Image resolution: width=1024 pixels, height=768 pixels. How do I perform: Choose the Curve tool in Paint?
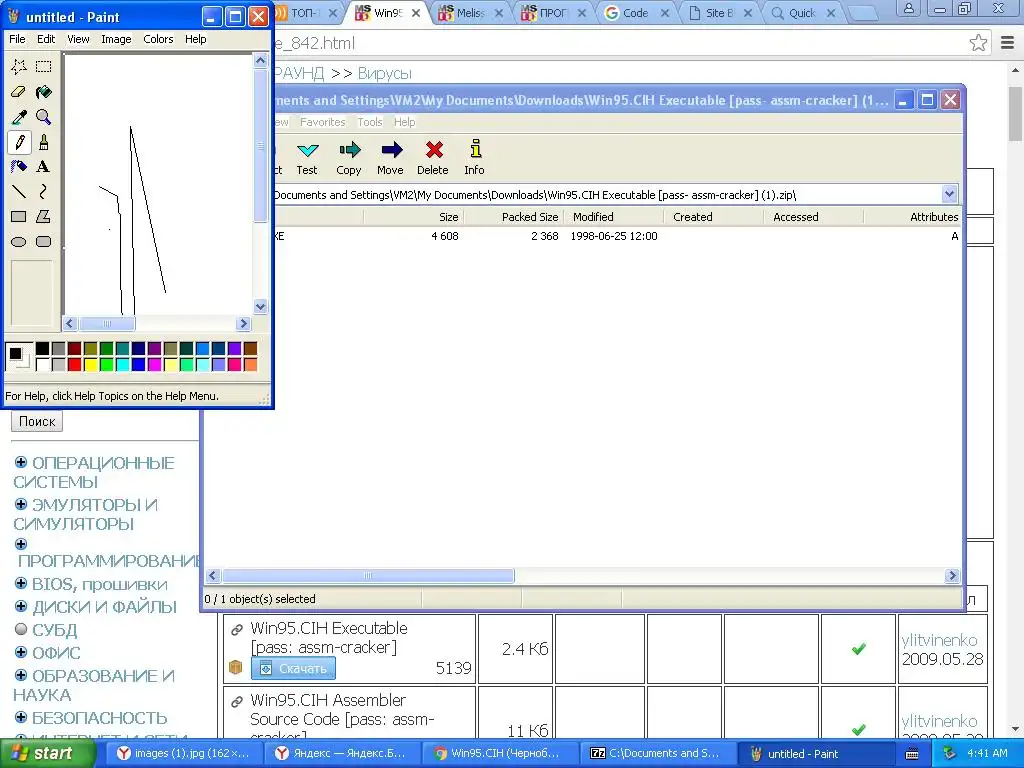pos(44,191)
